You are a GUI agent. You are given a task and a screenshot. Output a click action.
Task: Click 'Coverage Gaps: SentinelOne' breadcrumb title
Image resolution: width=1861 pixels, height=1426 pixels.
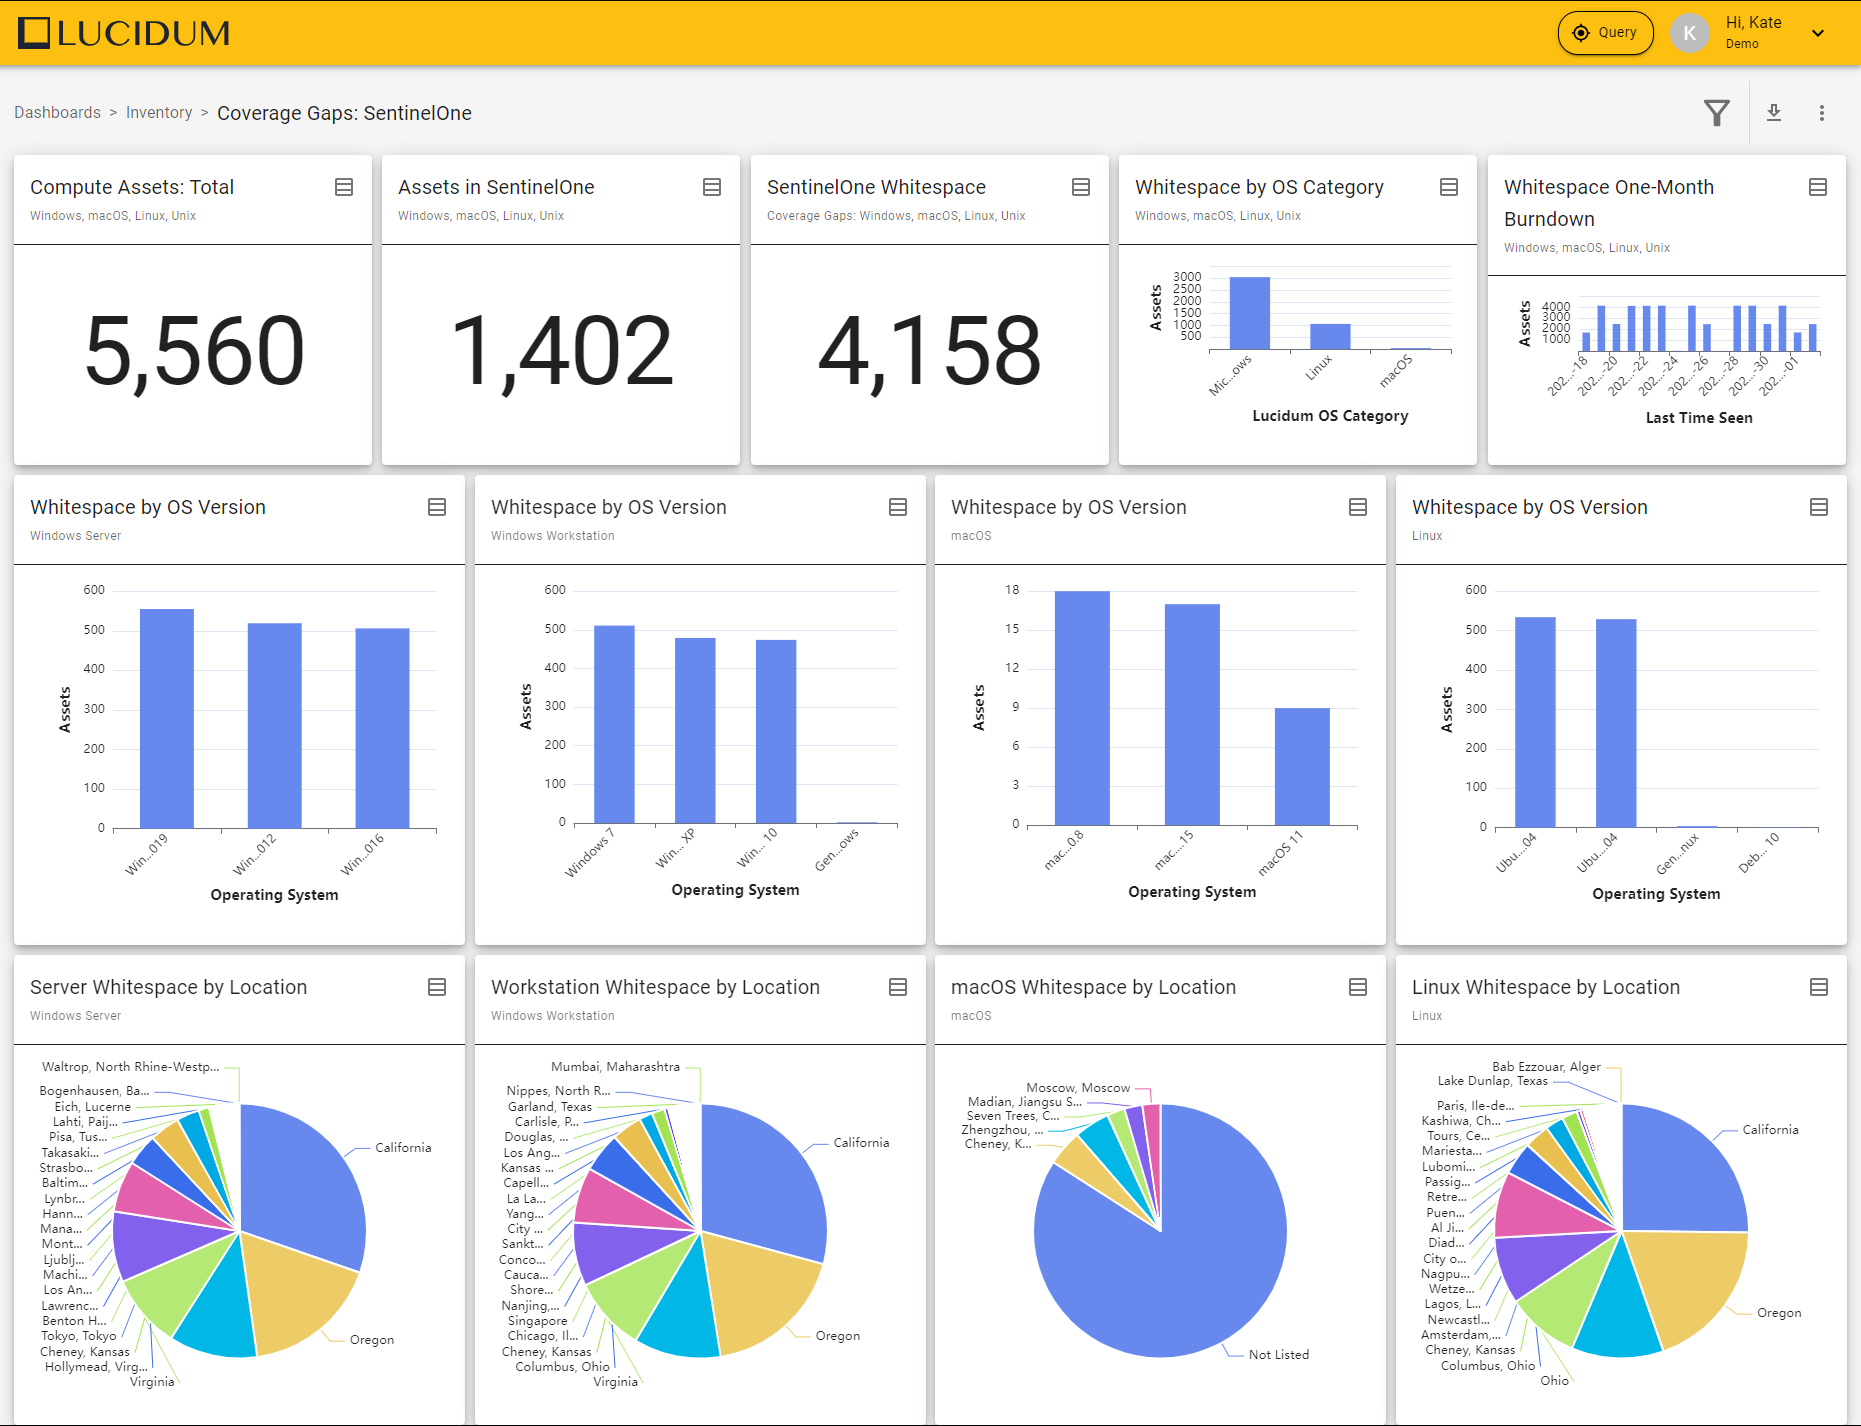click(344, 113)
